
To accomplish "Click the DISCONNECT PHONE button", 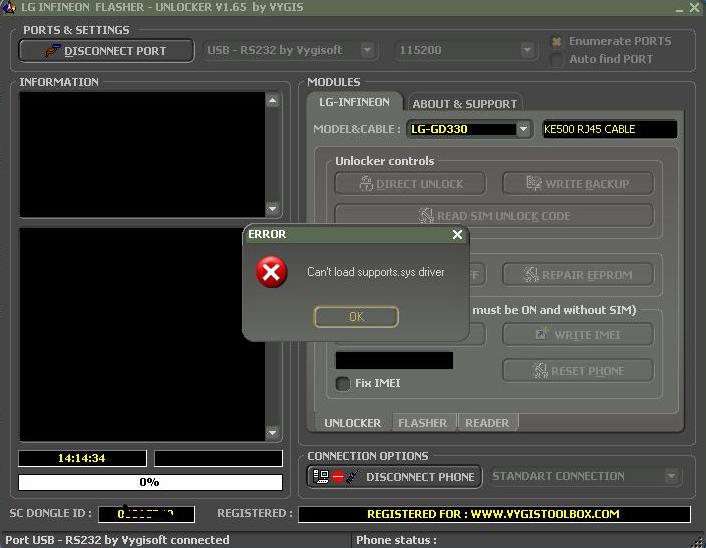I will point(394,477).
